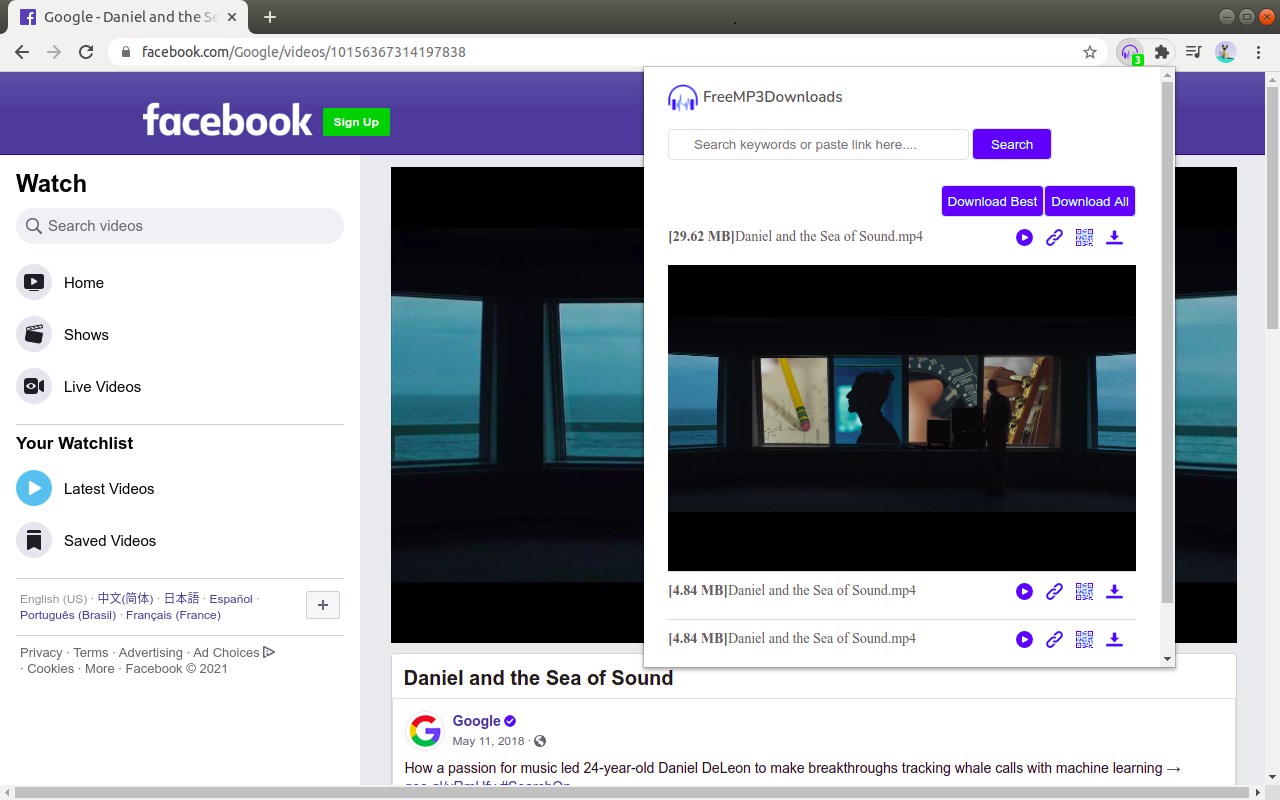The height and width of the screenshot is (800, 1280).
Task: Click the extension popup vertical scrollbar thumb
Action: (x=1167, y=343)
